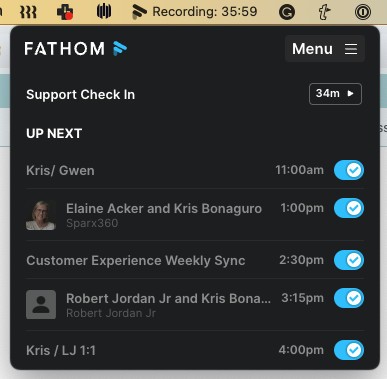
Task: Click the wavy lines menu bar icon
Action: (x=28, y=12)
